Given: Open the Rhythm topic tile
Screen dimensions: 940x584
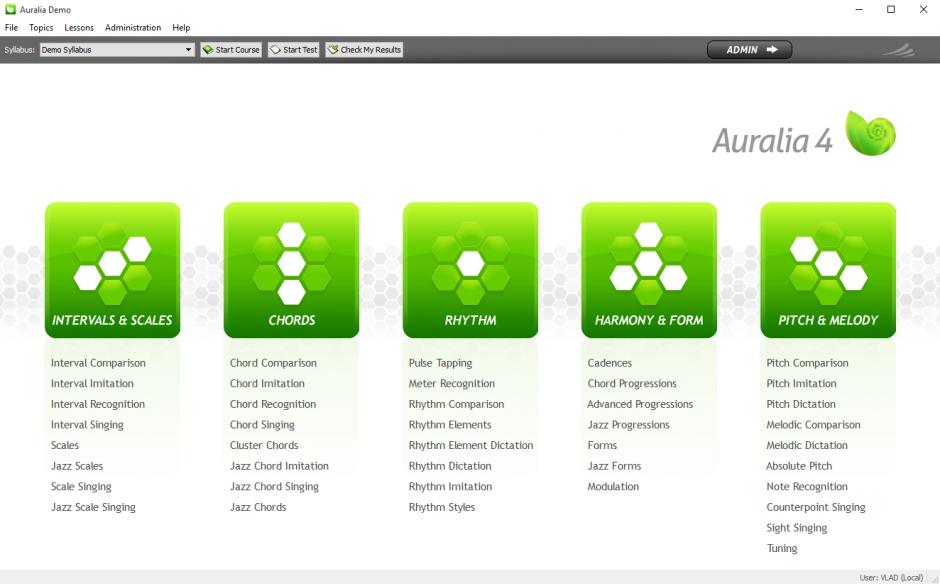Looking at the screenshot, I should [x=470, y=270].
